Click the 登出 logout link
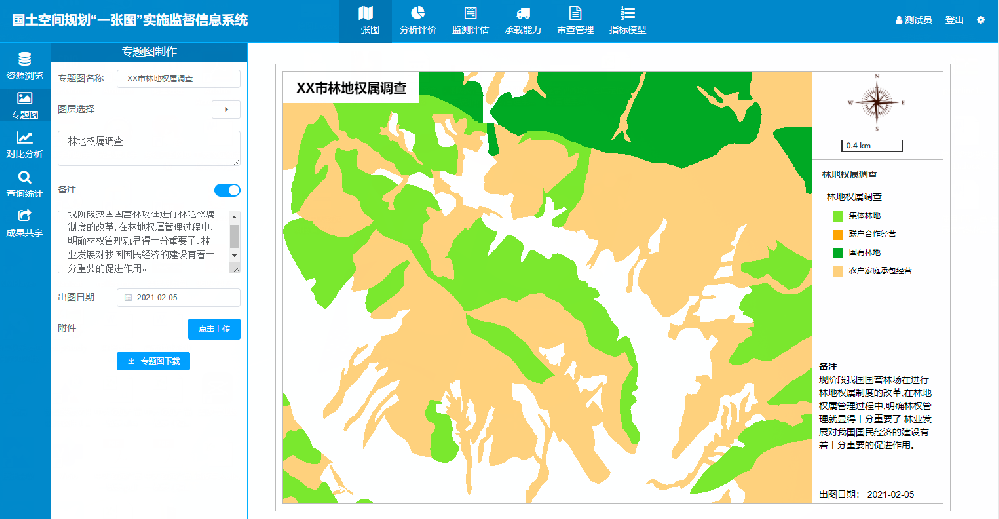Viewport: 999px width, 519px height. coord(954,20)
